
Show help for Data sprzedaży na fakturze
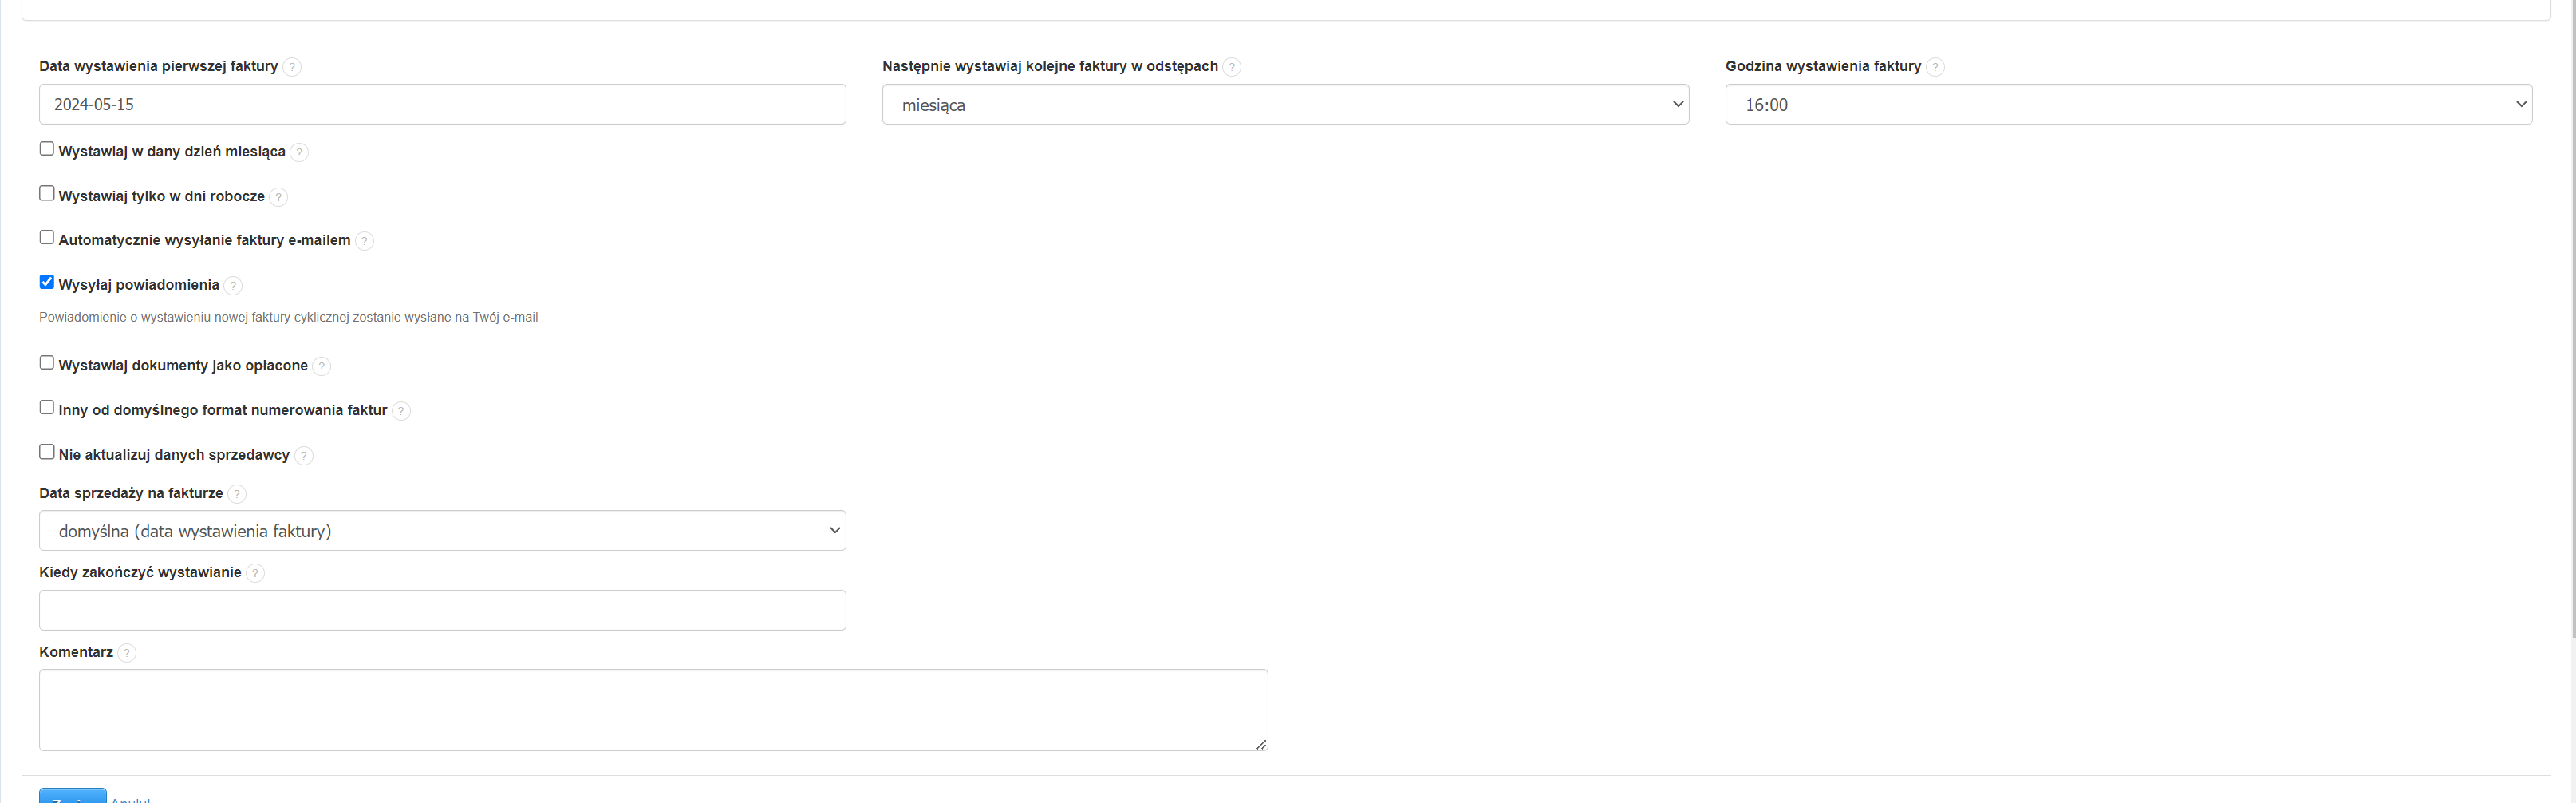point(236,494)
